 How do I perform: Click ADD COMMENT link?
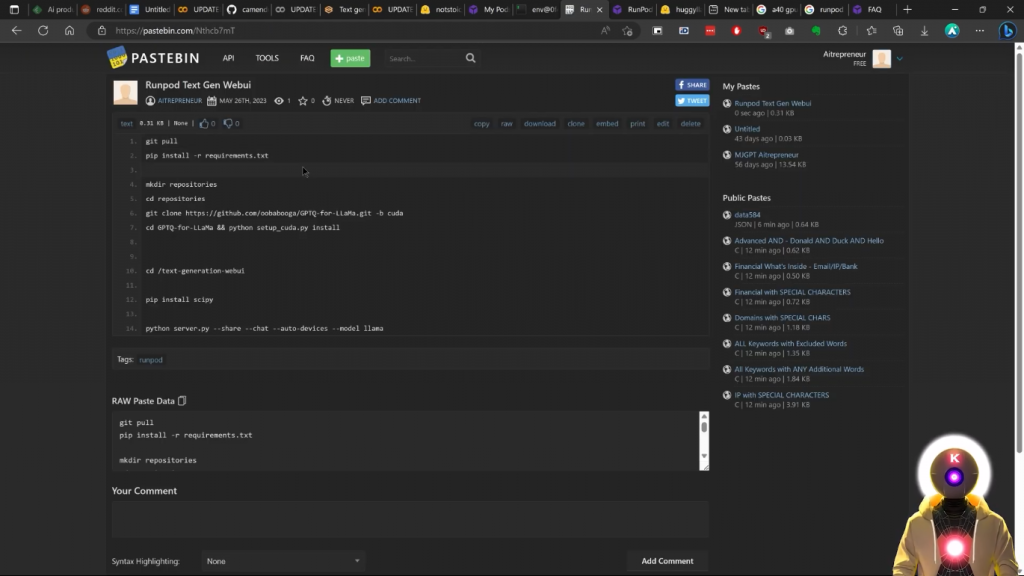pyautogui.click(x=397, y=101)
